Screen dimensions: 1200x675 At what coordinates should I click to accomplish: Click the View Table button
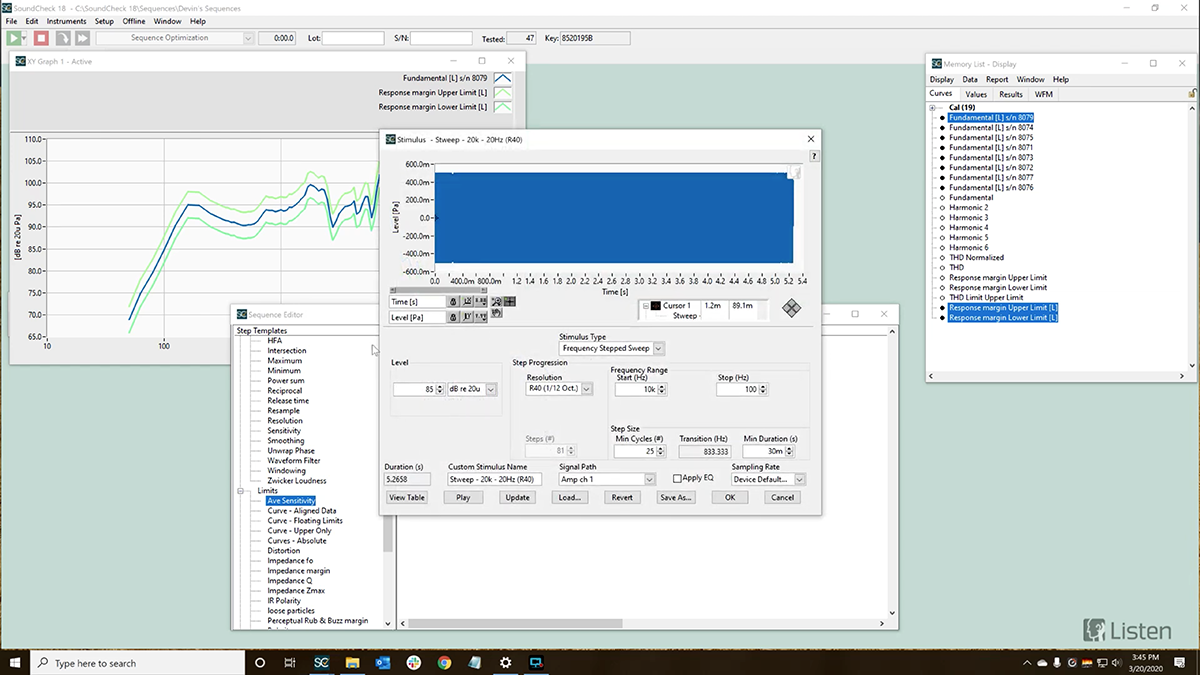(x=406, y=497)
